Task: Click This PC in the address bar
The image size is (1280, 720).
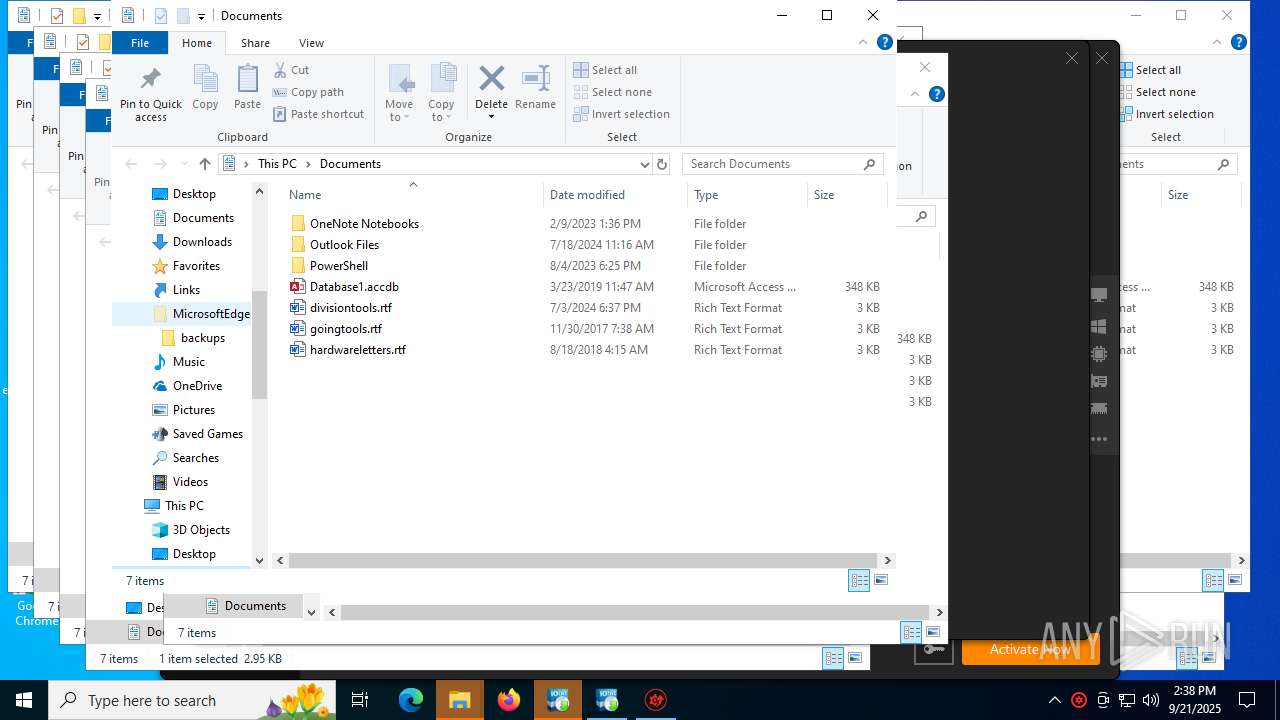Action: pyautogui.click(x=277, y=164)
